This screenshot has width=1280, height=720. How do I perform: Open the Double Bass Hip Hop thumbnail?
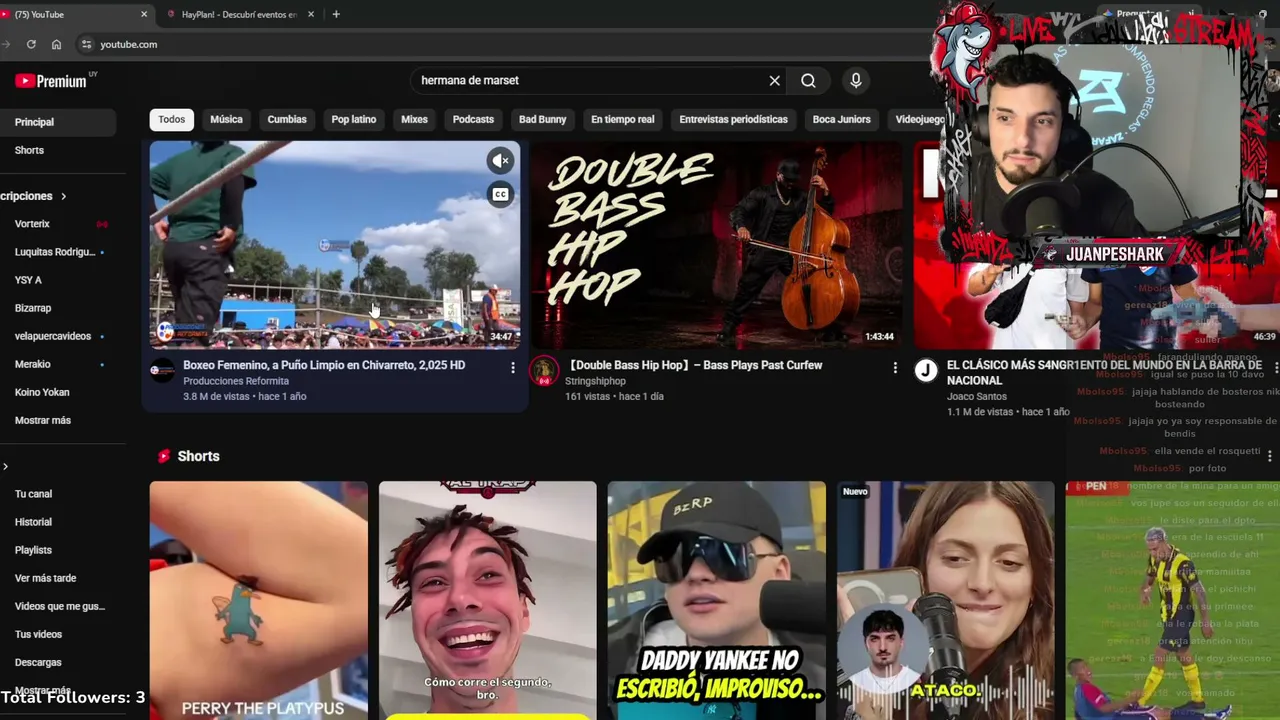(716, 245)
